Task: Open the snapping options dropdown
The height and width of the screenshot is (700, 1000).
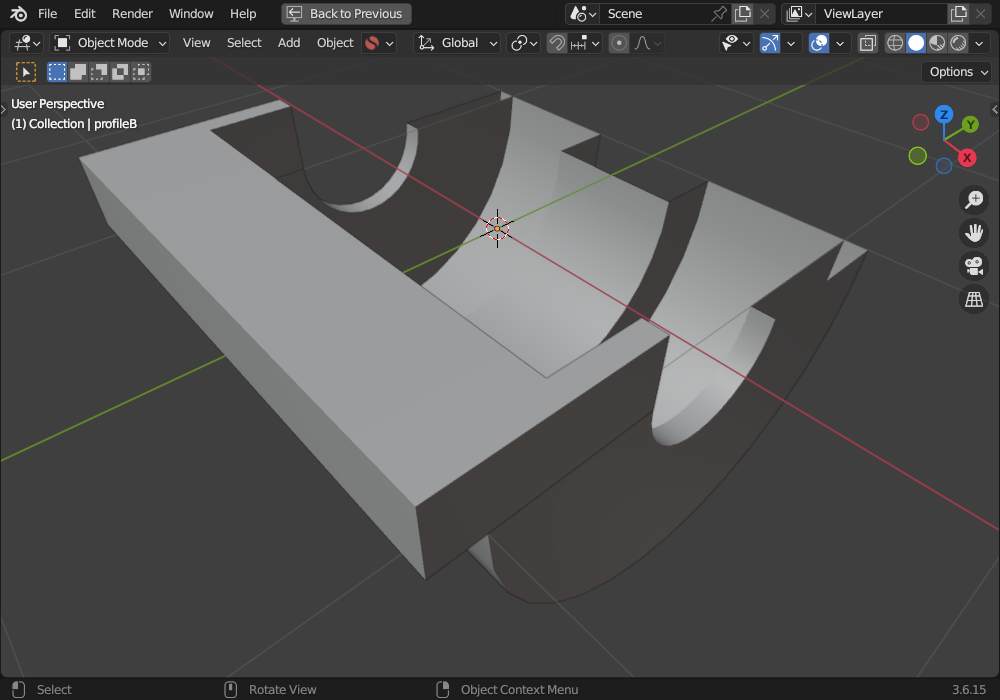Action: tap(585, 43)
